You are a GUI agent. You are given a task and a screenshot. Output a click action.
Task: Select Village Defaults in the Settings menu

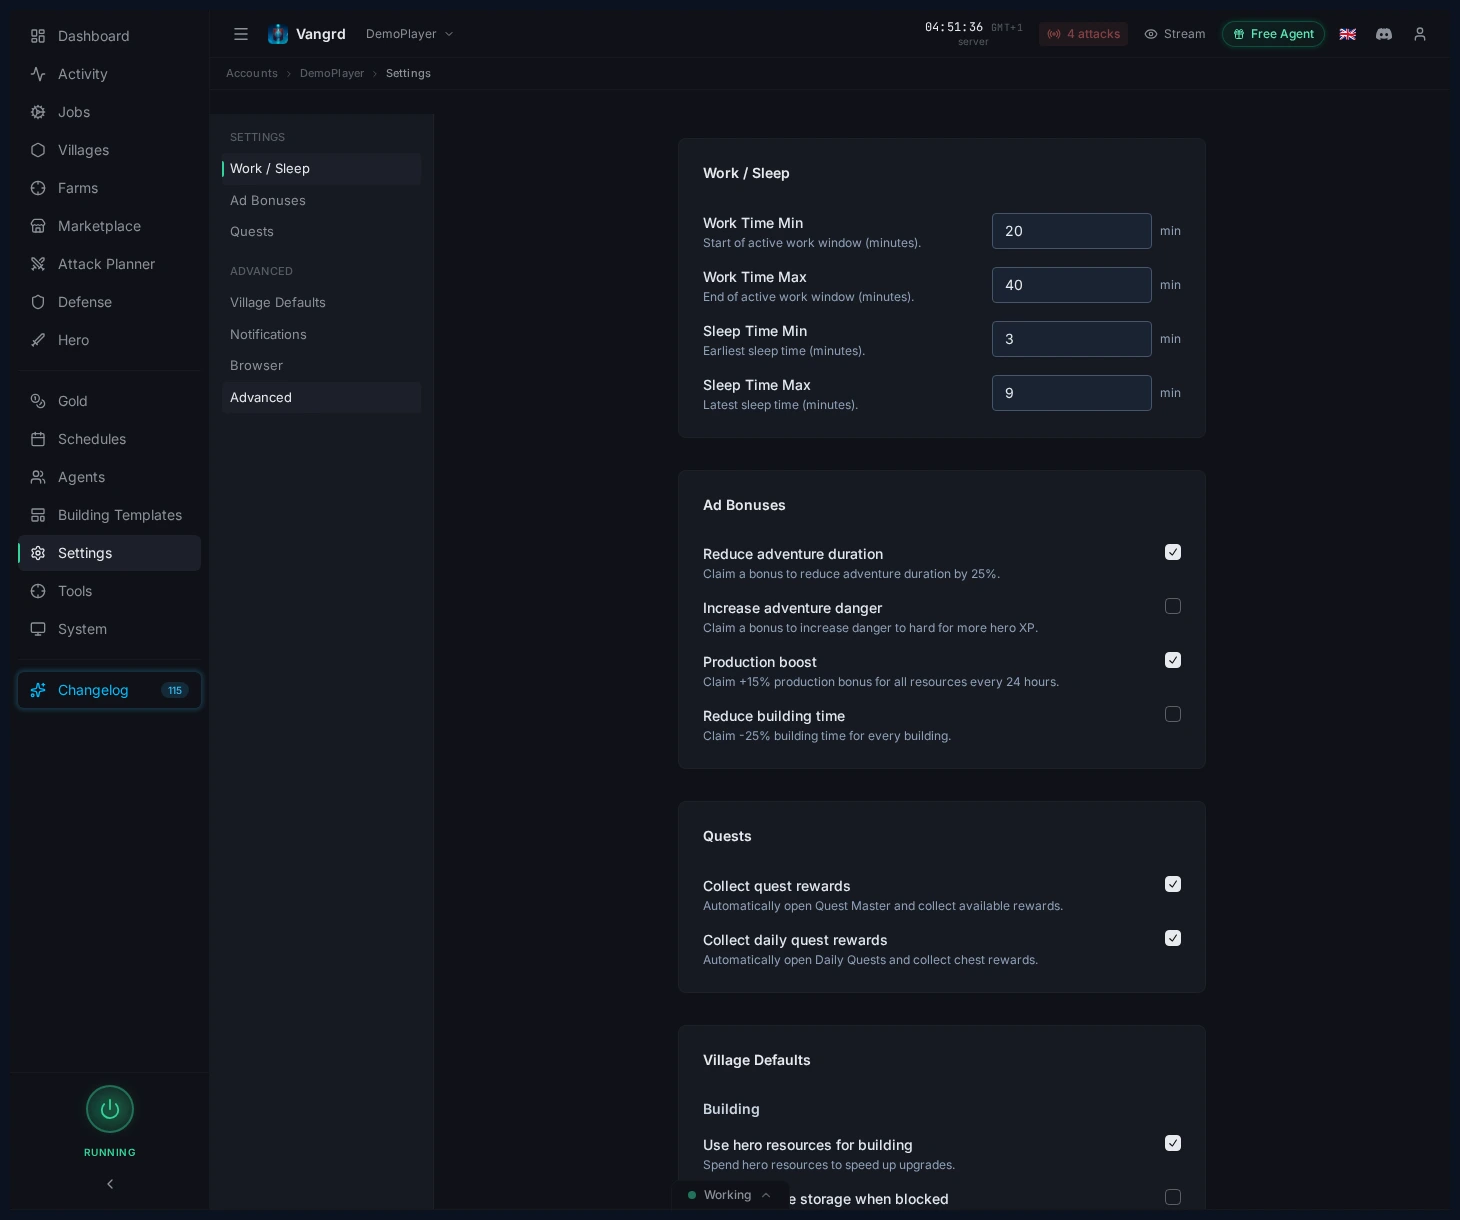[278, 302]
